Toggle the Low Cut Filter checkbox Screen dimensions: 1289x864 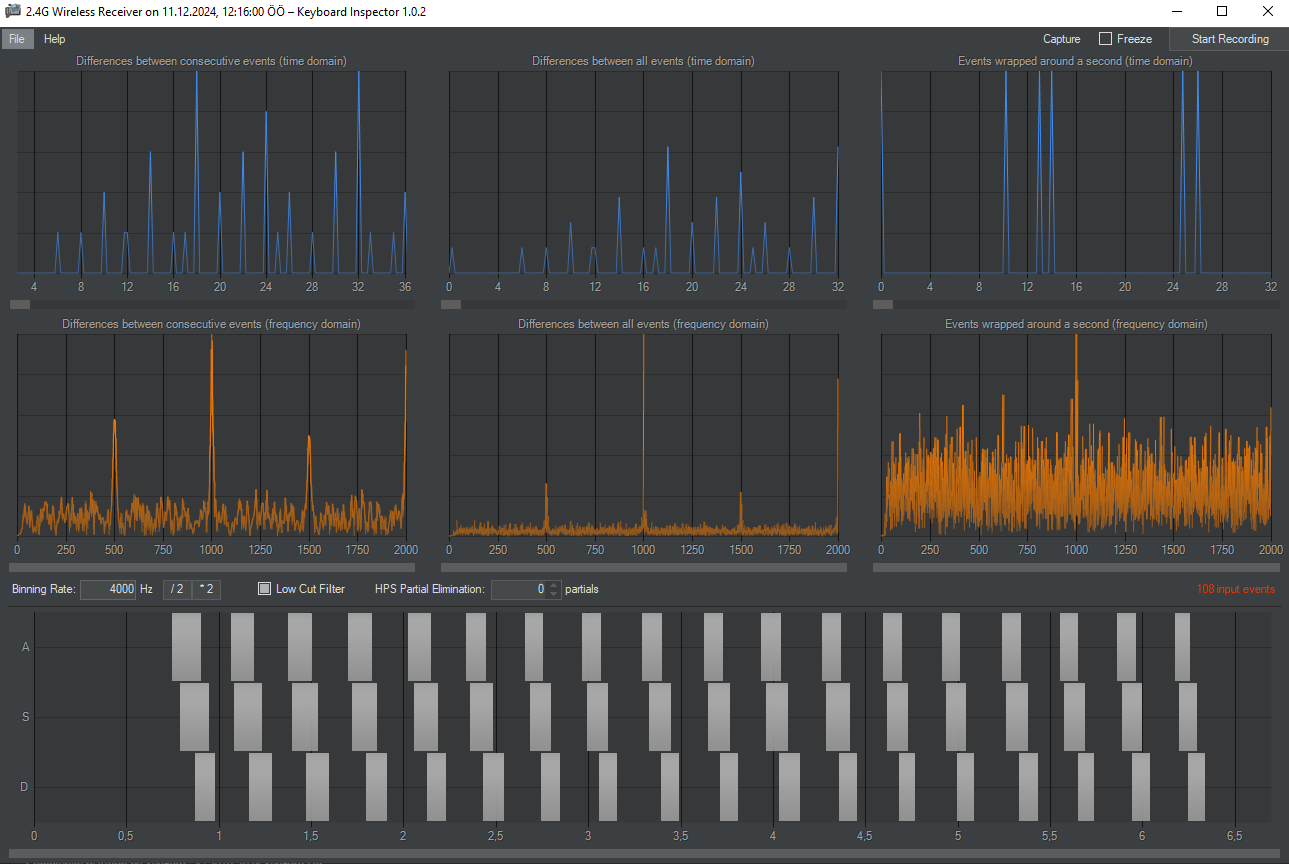[x=265, y=589]
